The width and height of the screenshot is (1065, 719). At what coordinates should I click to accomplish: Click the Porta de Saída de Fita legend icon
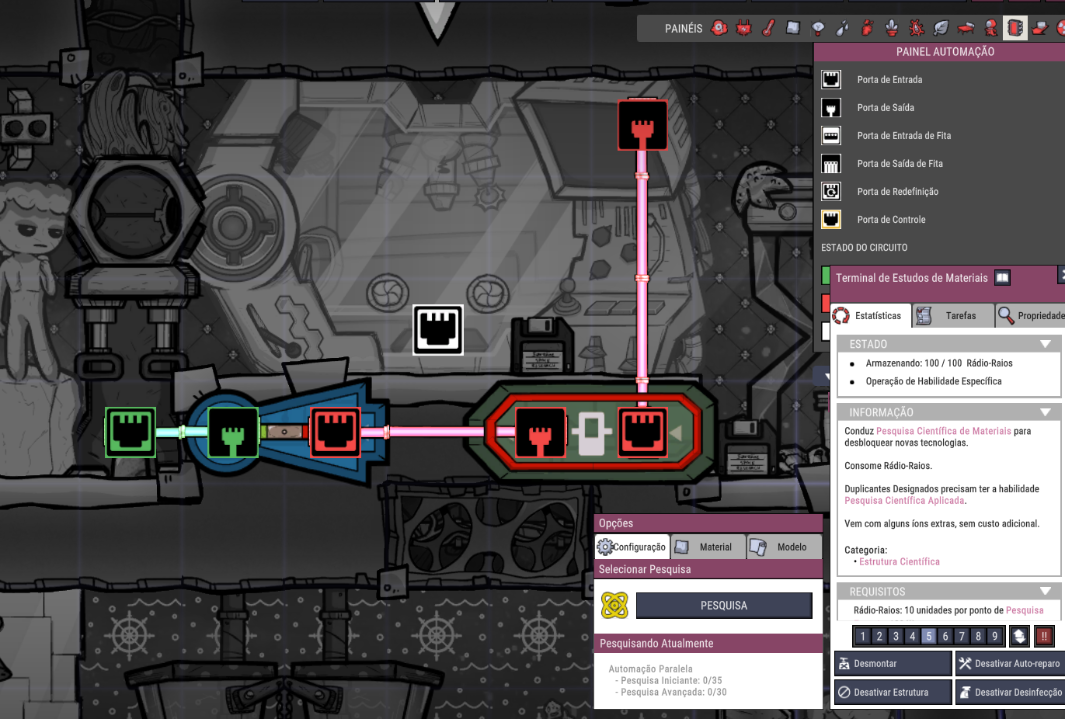tap(831, 164)
